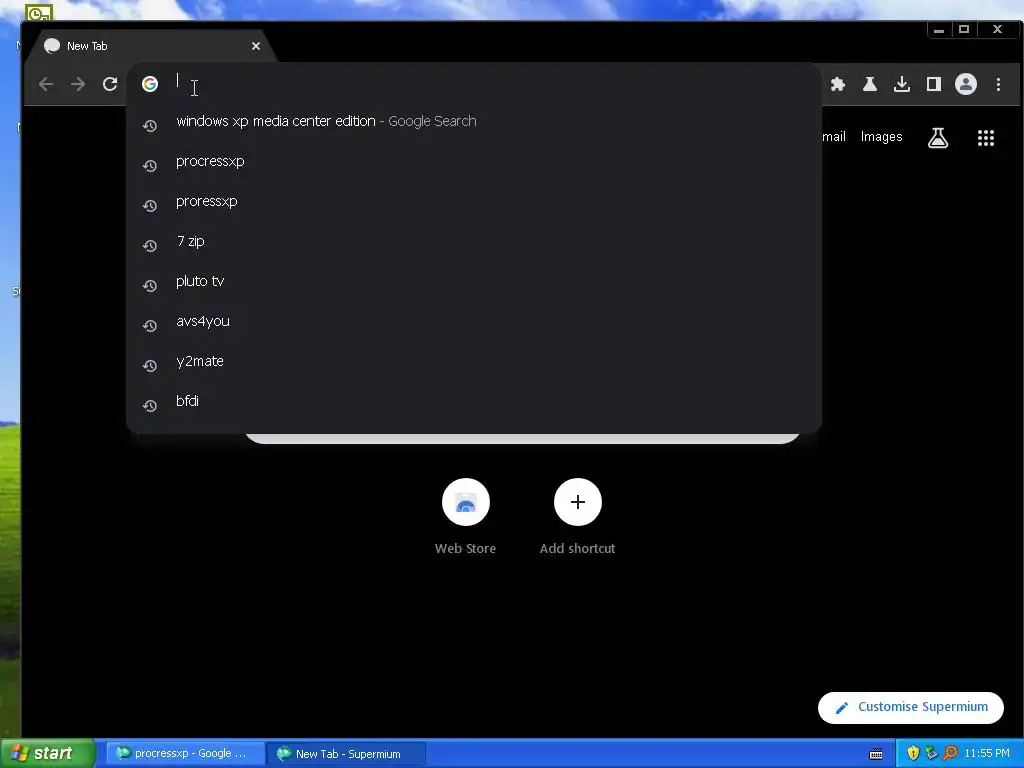1024x768 pixels.
Task: Open the toolbar experiments flask icon
Action: click(x=870, y=84)
